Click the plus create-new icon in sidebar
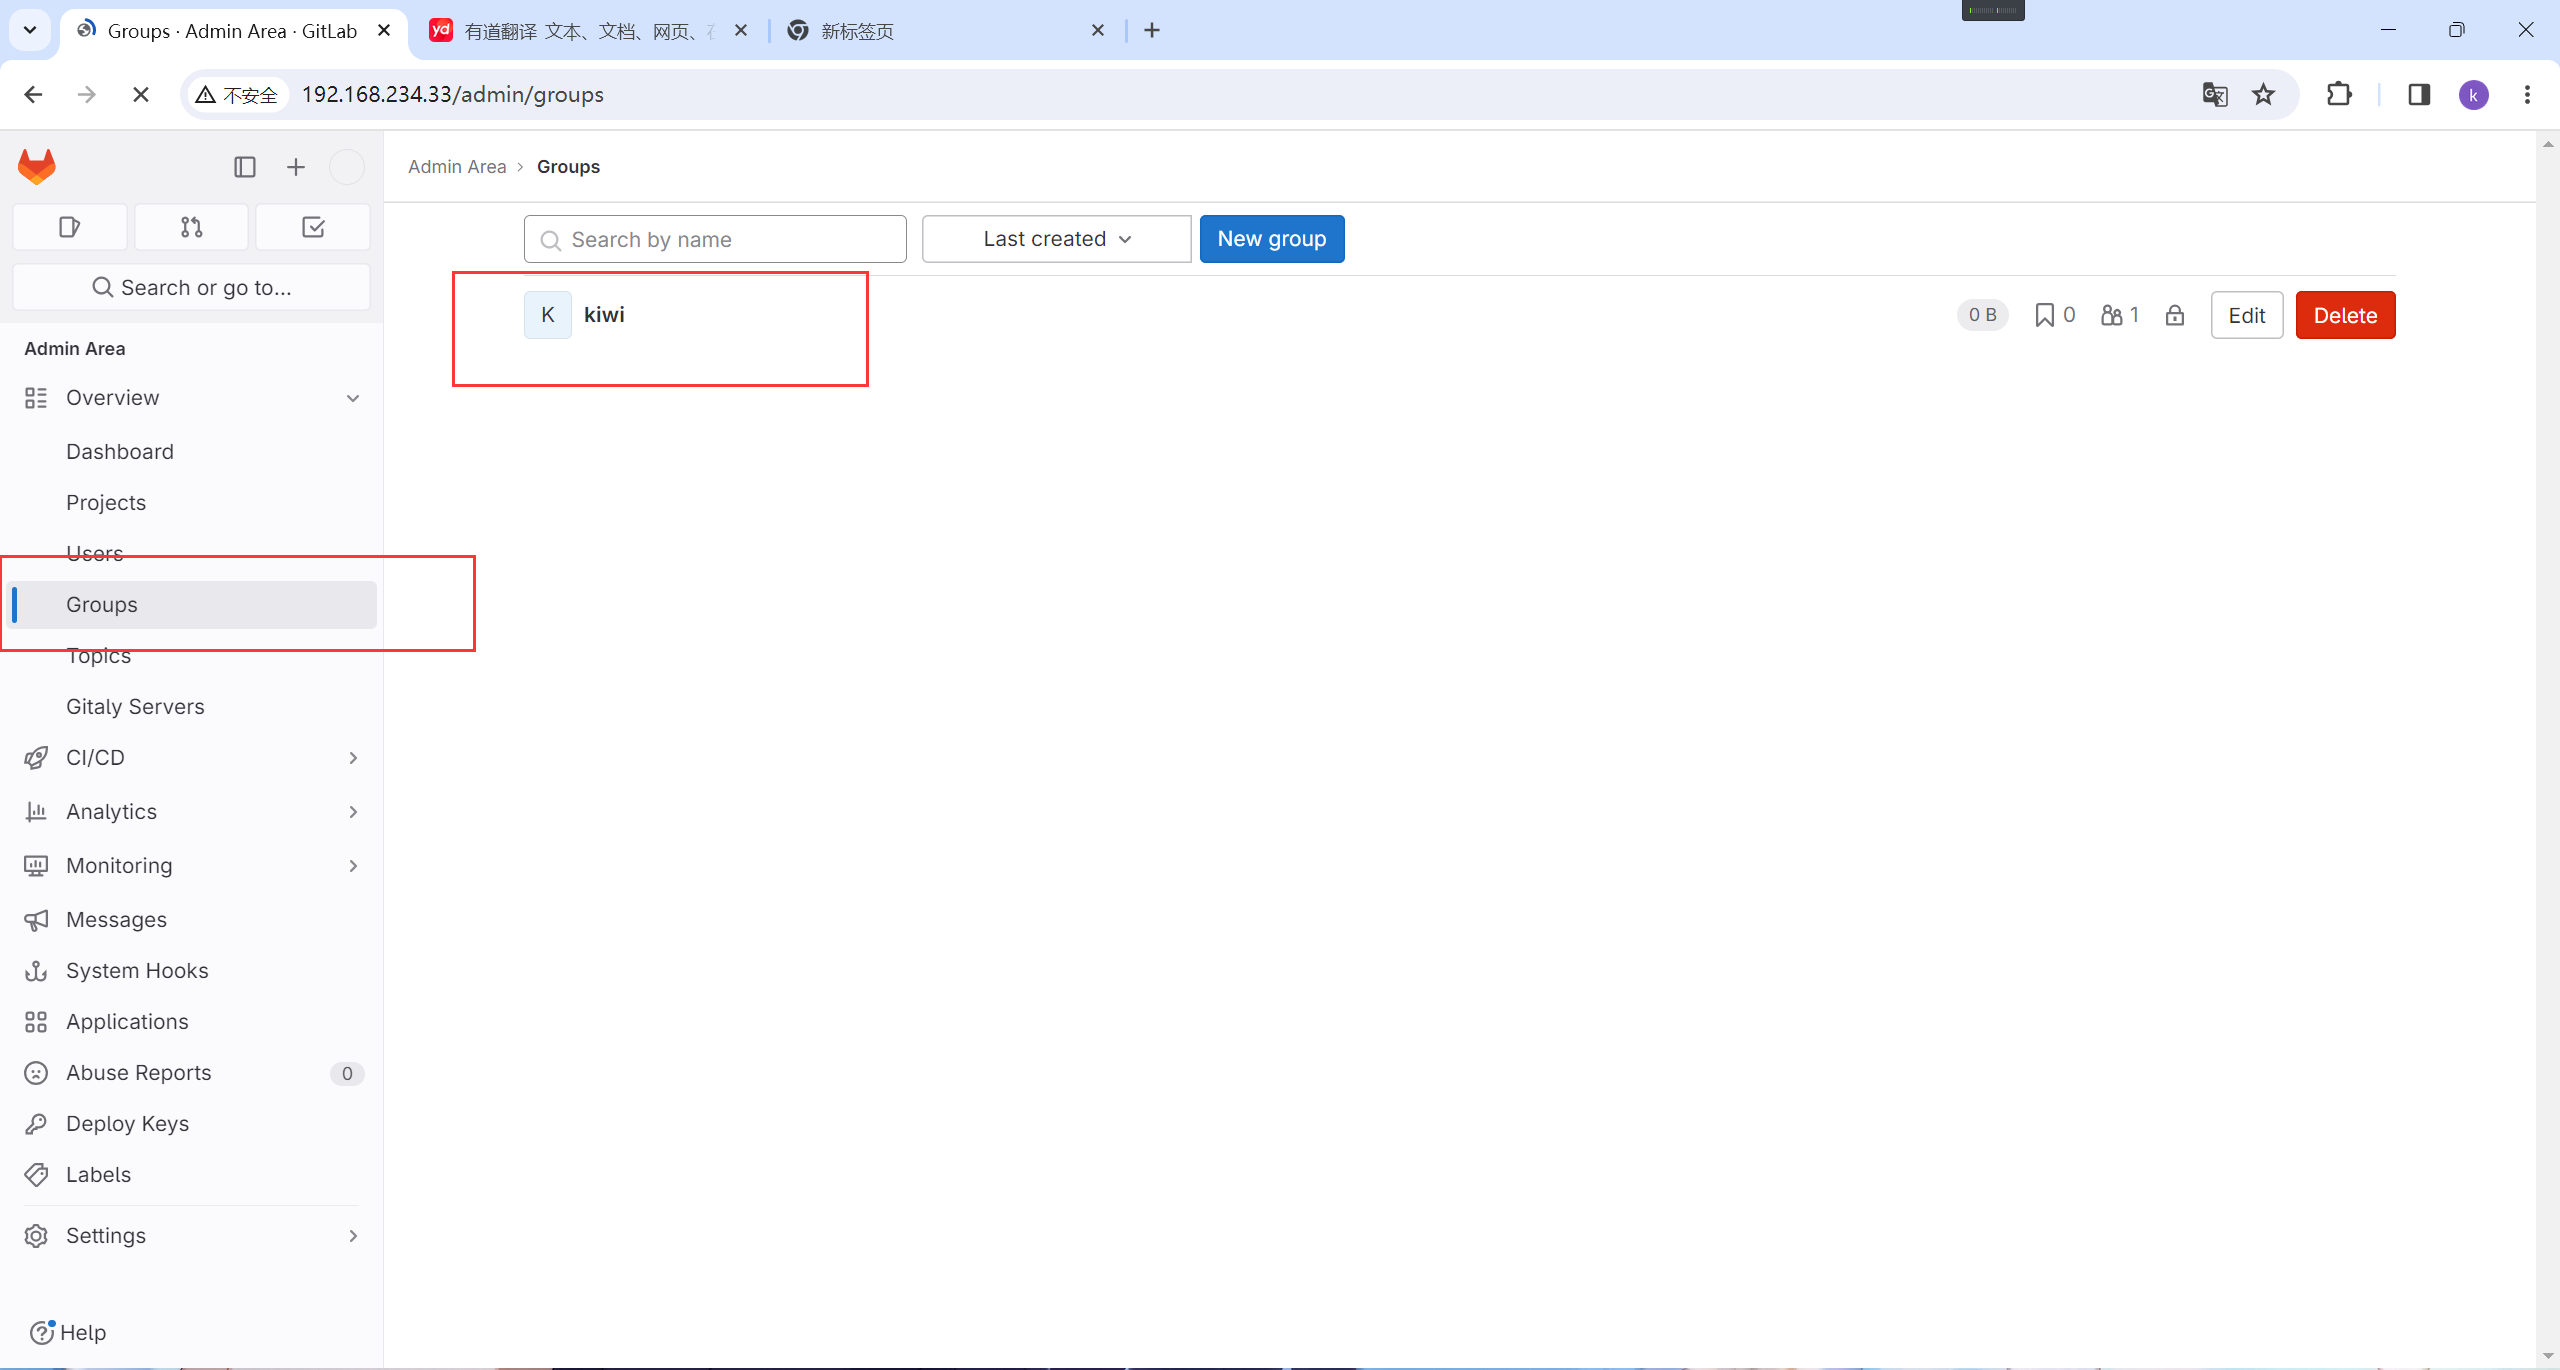Image resolution: width=2560 pixels, height=1370 pixels. (x=296, y=167)
